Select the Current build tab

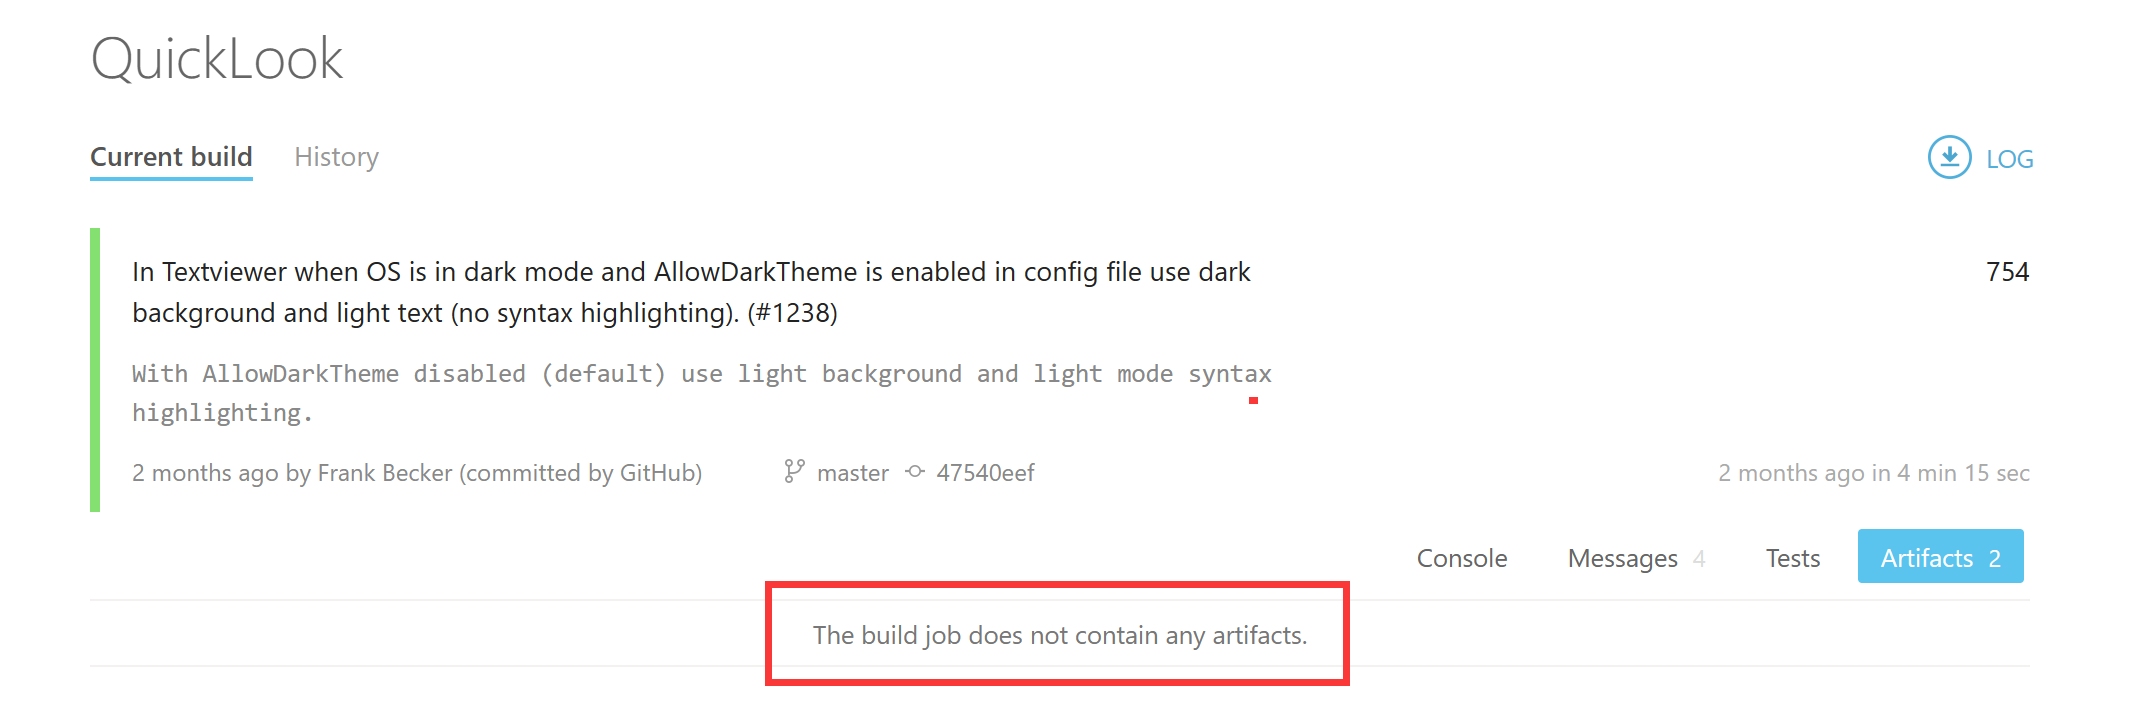pyautogui.click(x=171, y=157)
